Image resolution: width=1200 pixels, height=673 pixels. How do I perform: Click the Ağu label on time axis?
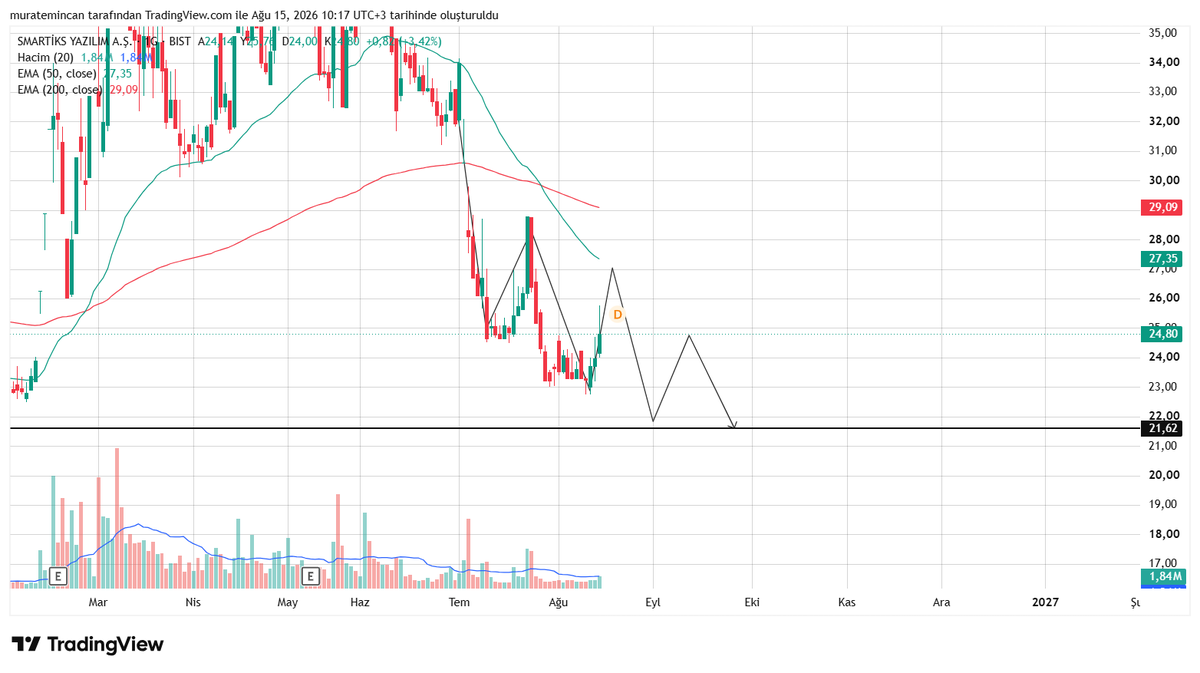click(558, 602)
